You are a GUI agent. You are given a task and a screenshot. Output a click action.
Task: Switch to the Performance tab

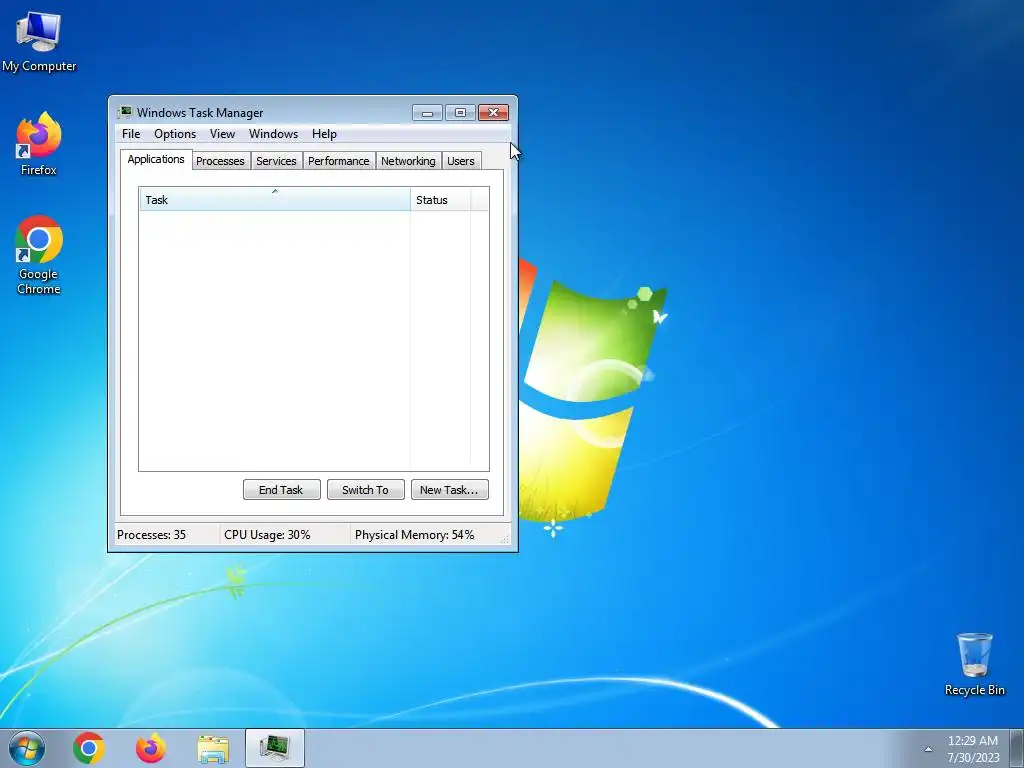point(338,161)
